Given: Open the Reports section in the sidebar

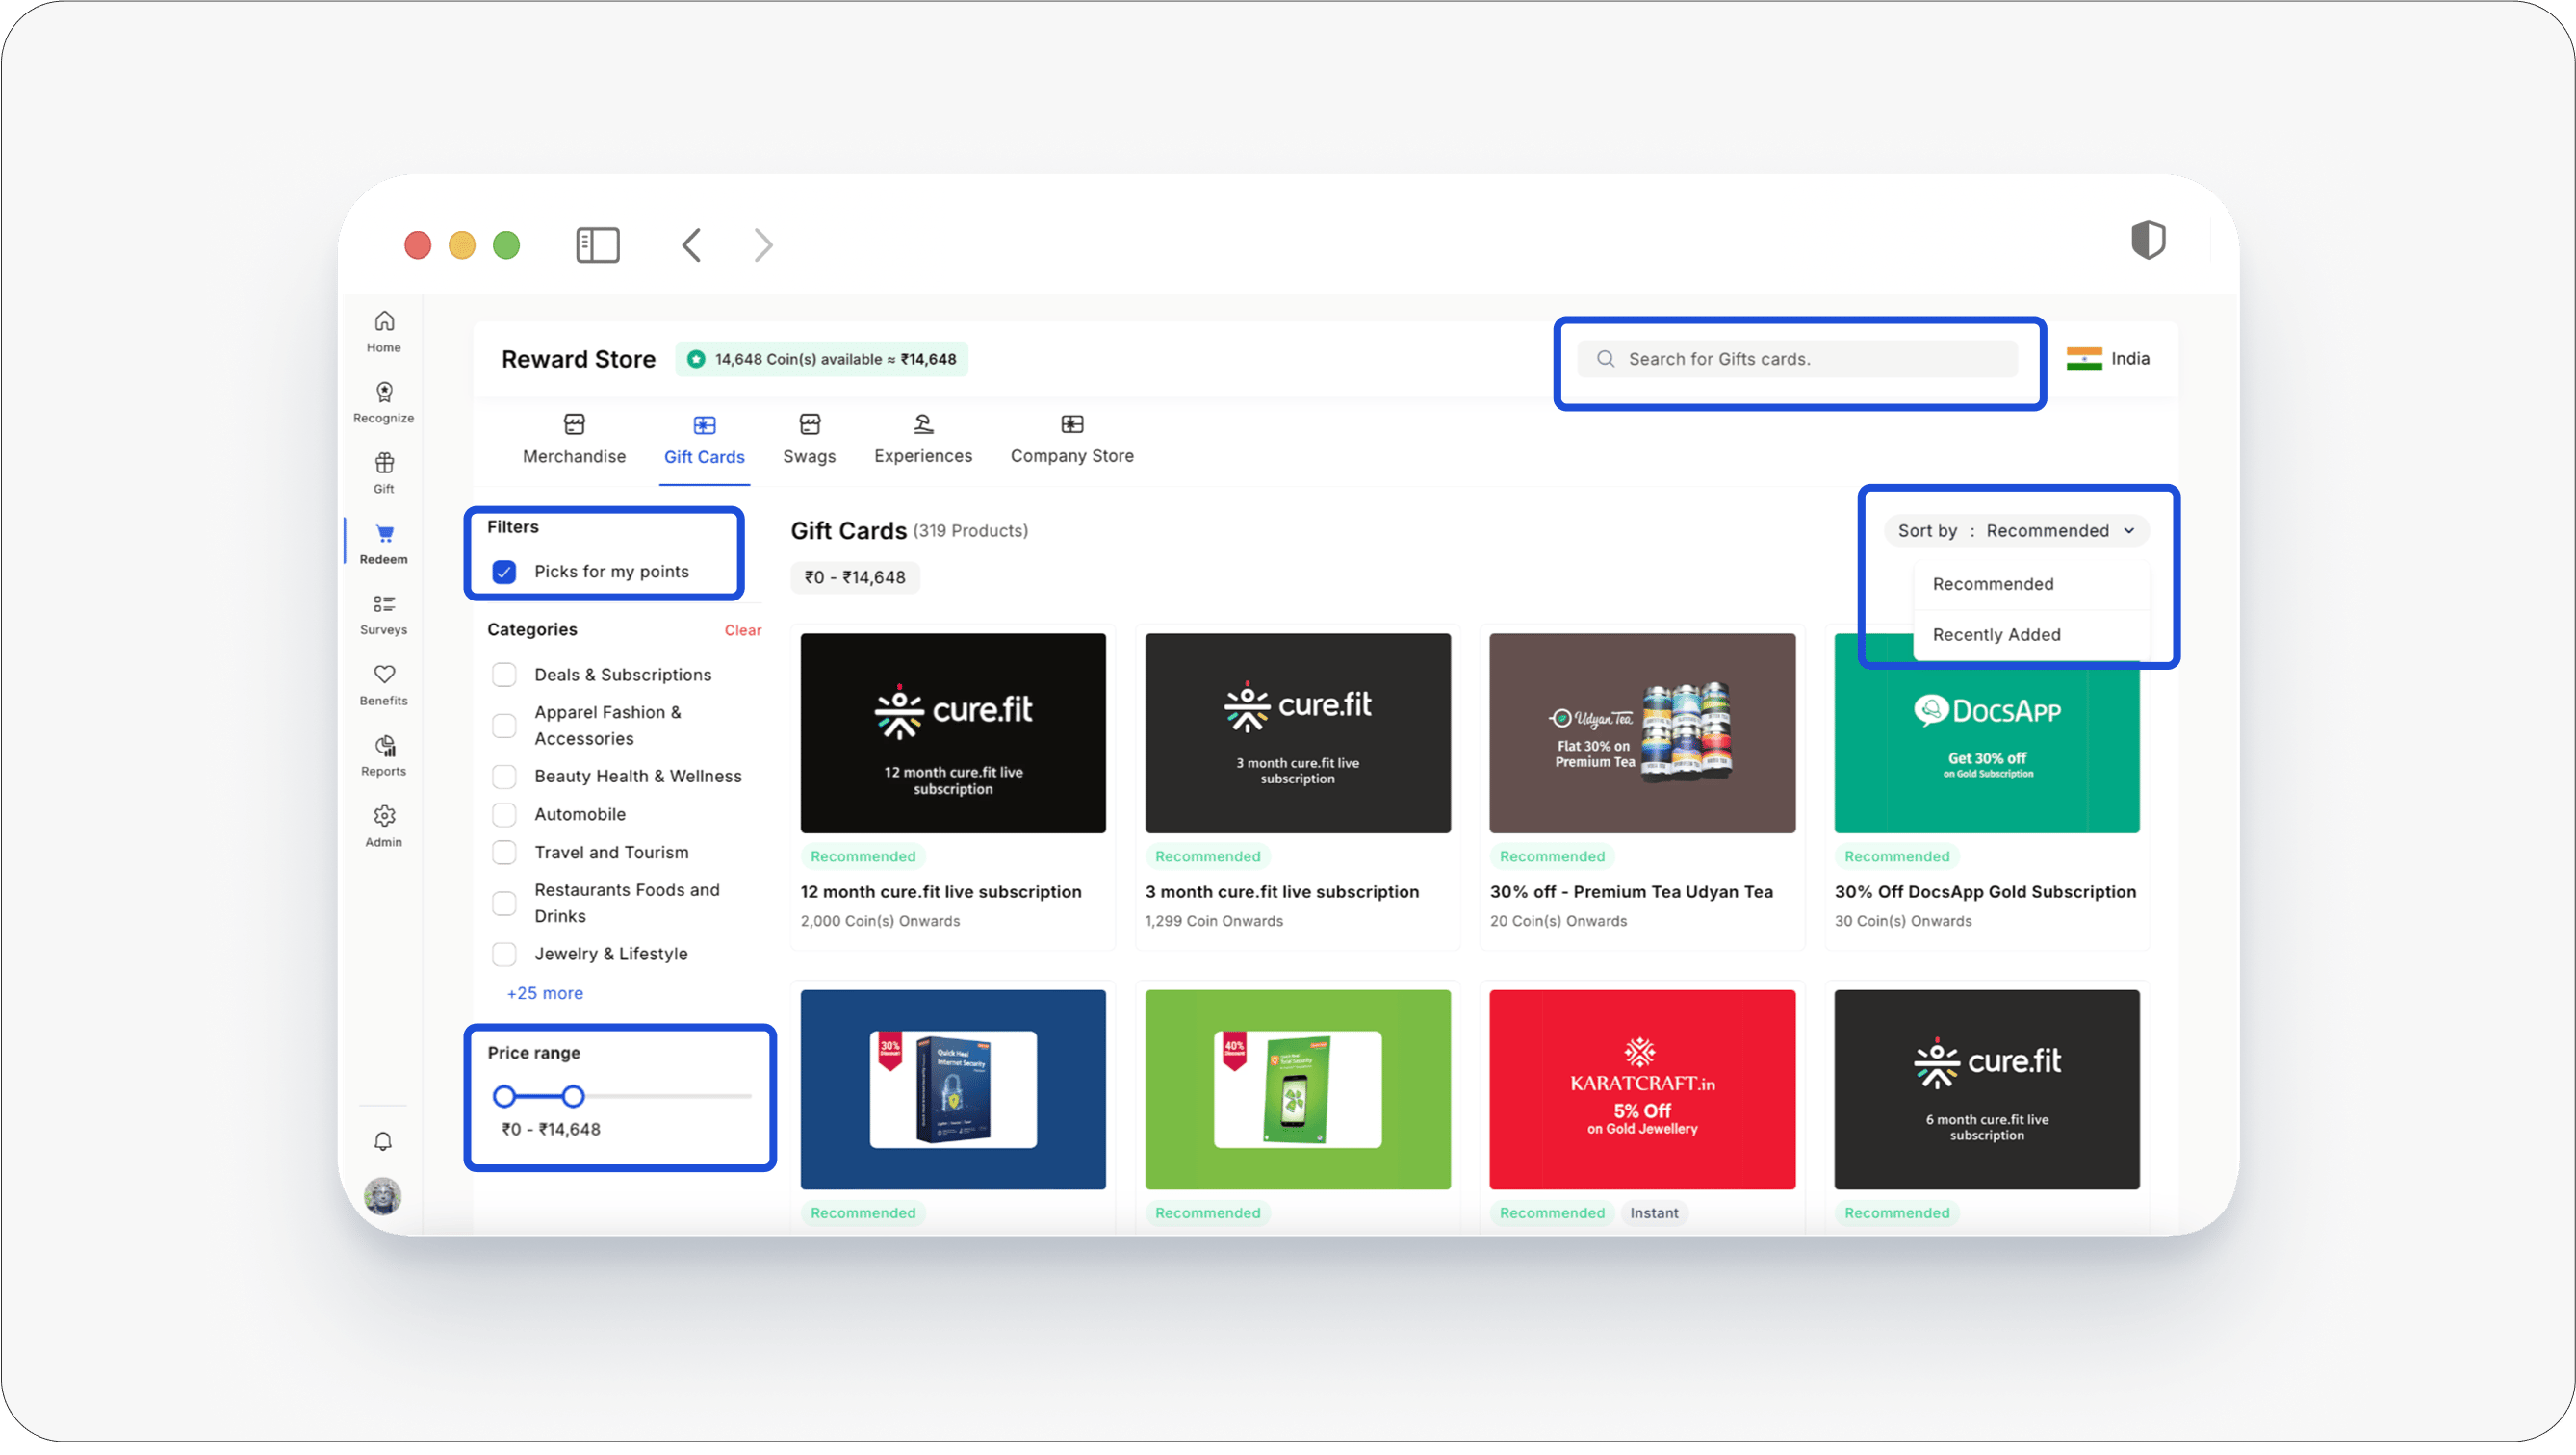Looking at the screenshot, I should click(383, 755).
